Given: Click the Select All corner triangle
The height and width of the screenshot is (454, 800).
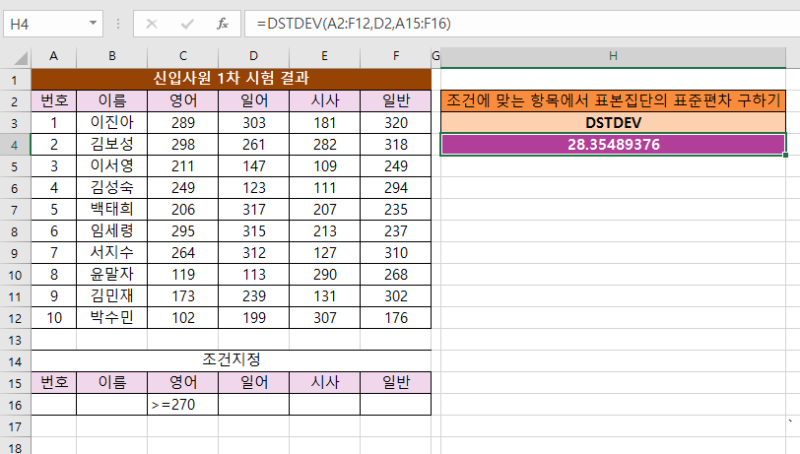Looking at the screenshot, I should tap(20, 58).
